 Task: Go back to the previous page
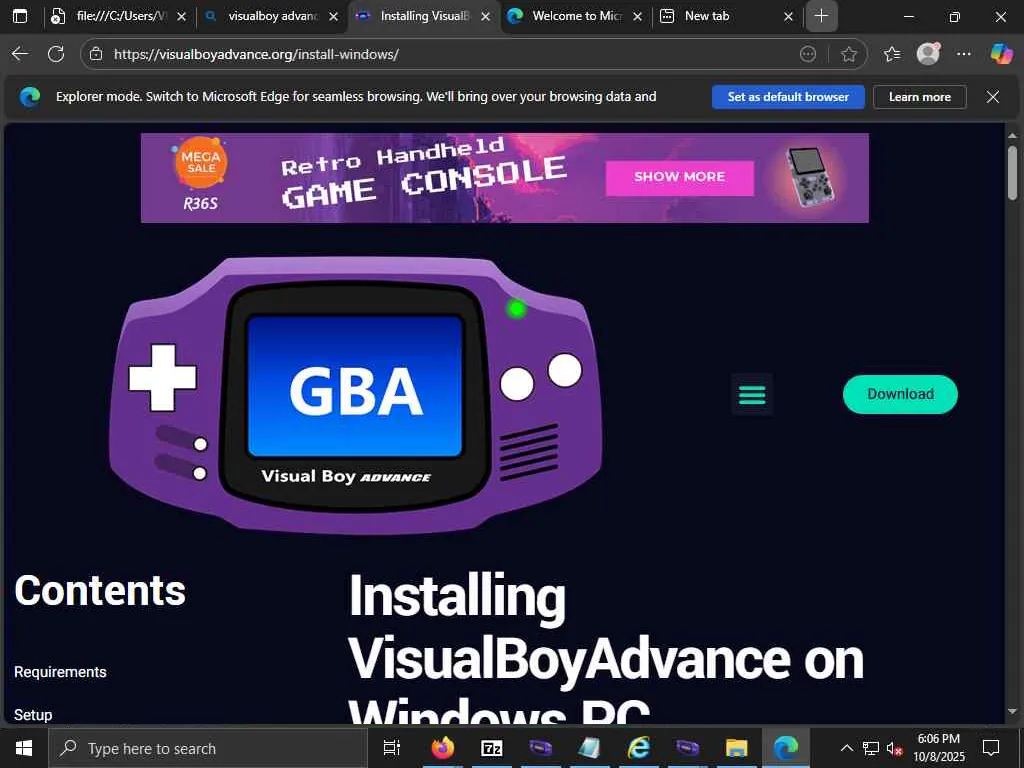(20, 54)
